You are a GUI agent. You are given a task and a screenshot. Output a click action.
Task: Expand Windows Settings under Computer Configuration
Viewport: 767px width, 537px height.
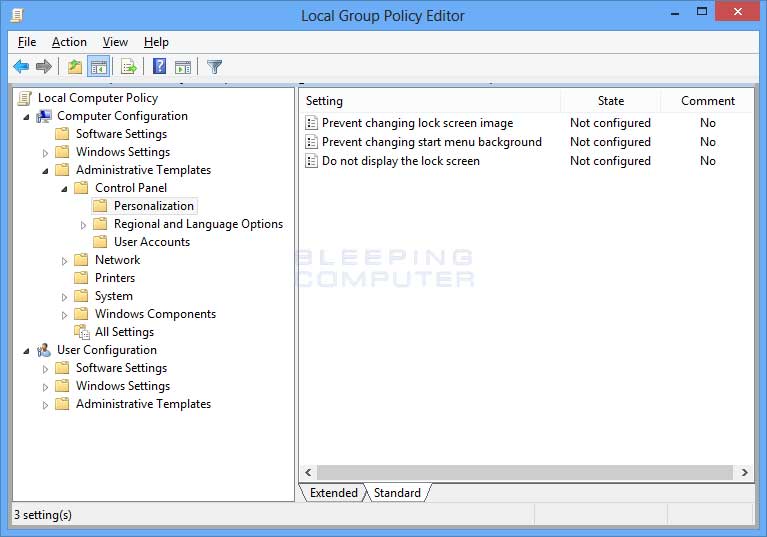[45, 153]
